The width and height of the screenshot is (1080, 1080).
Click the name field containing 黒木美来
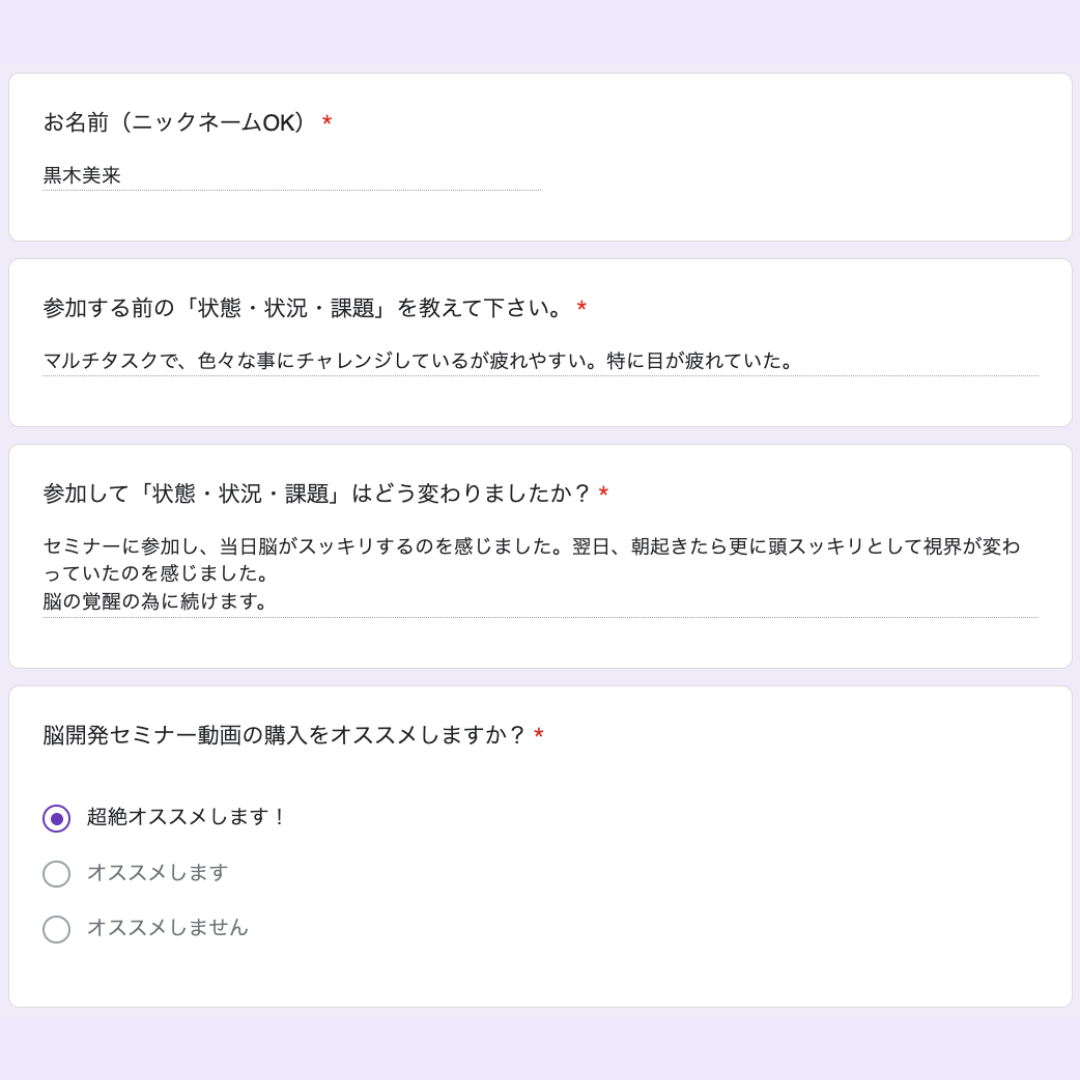point(291,176)
